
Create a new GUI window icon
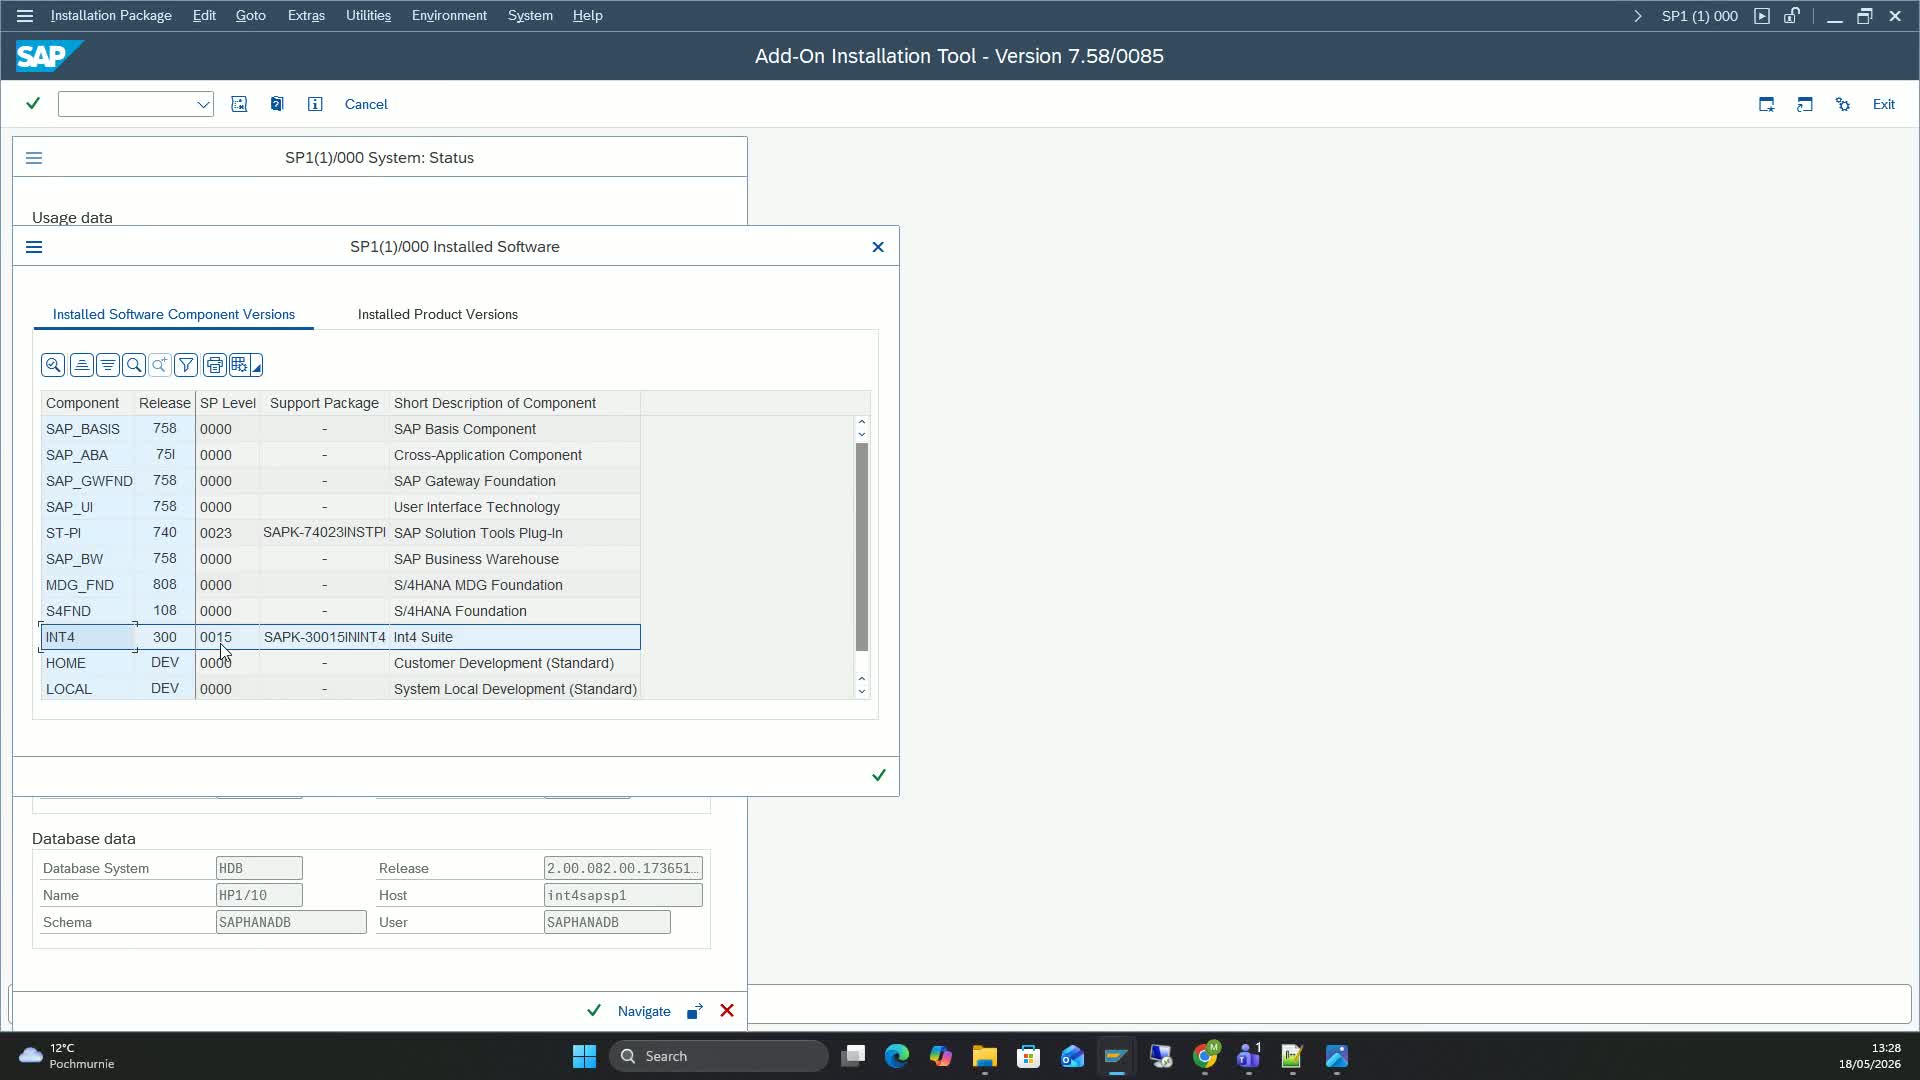click(1767, 104)
